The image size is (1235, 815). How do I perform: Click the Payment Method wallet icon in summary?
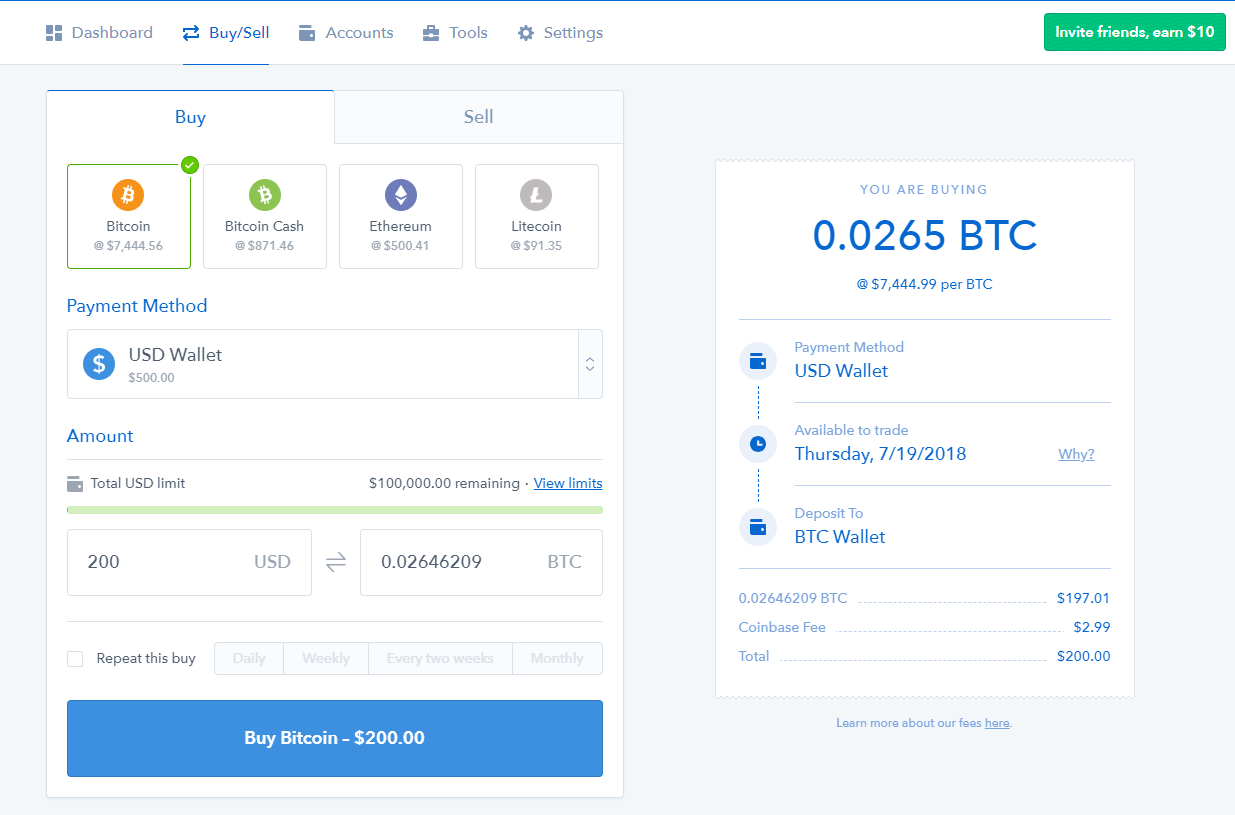pos(758,361)
